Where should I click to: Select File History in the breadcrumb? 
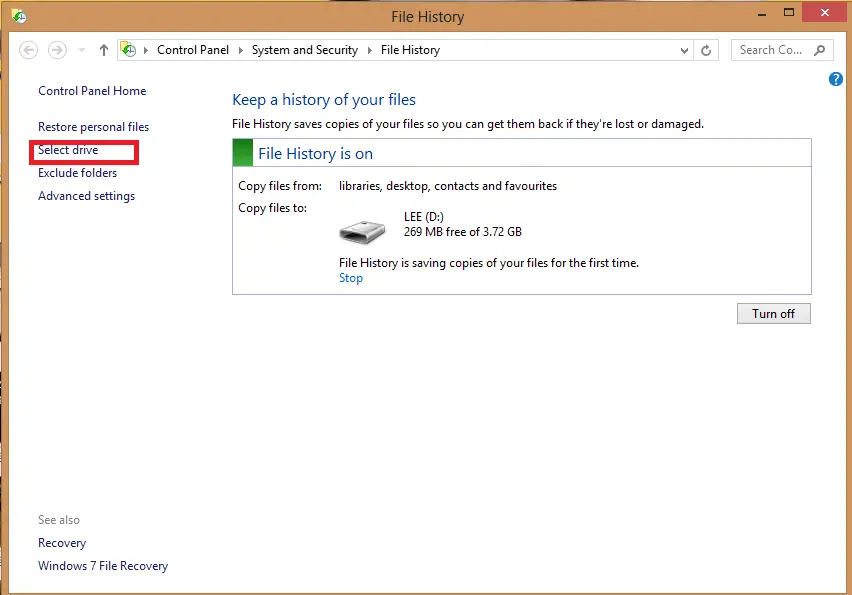(x=410, y=50)
